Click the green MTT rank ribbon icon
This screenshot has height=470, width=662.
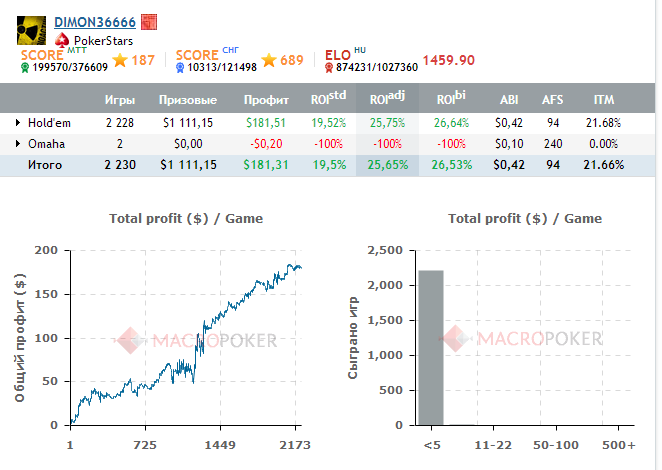click(x=25, y=67)
